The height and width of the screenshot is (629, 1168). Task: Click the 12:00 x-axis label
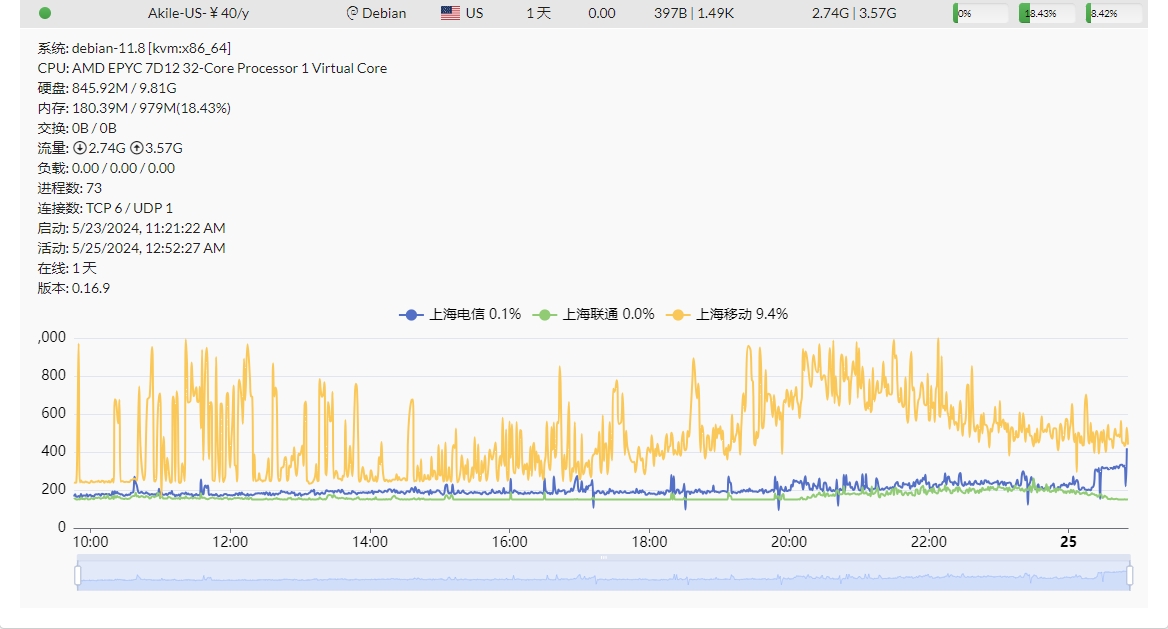[230, 543]
